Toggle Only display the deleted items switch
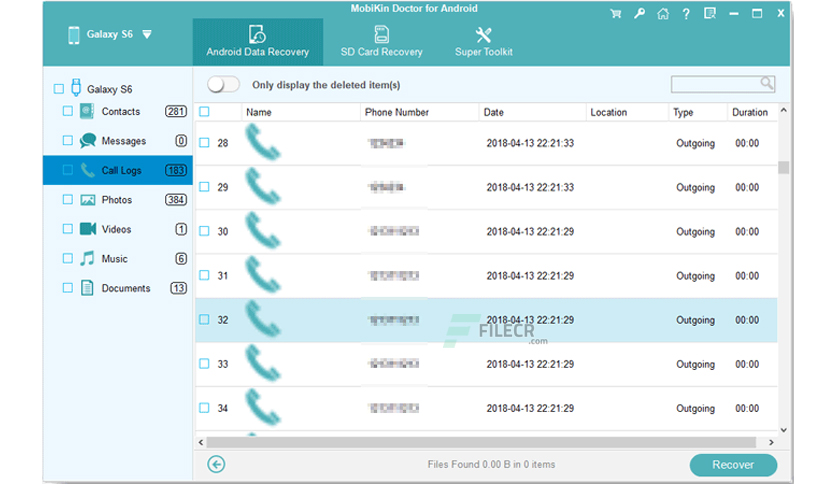 click(x=223, y=84)
